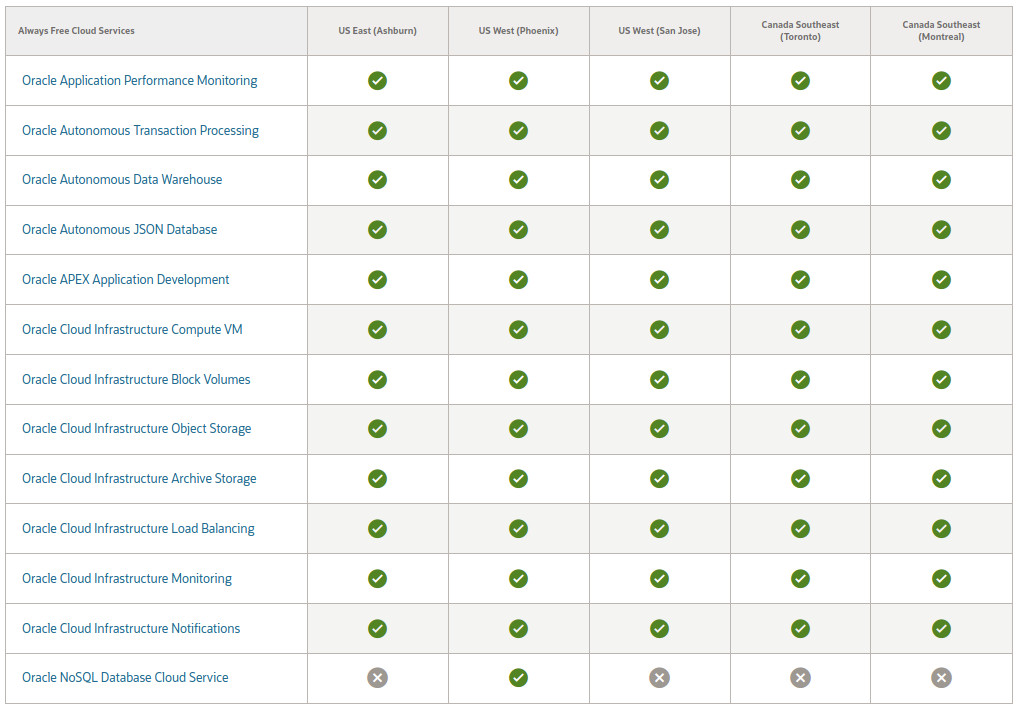
Task: Click NoSQL unavailable X icon under US West (San Jose)
Action: click(659, 678)
